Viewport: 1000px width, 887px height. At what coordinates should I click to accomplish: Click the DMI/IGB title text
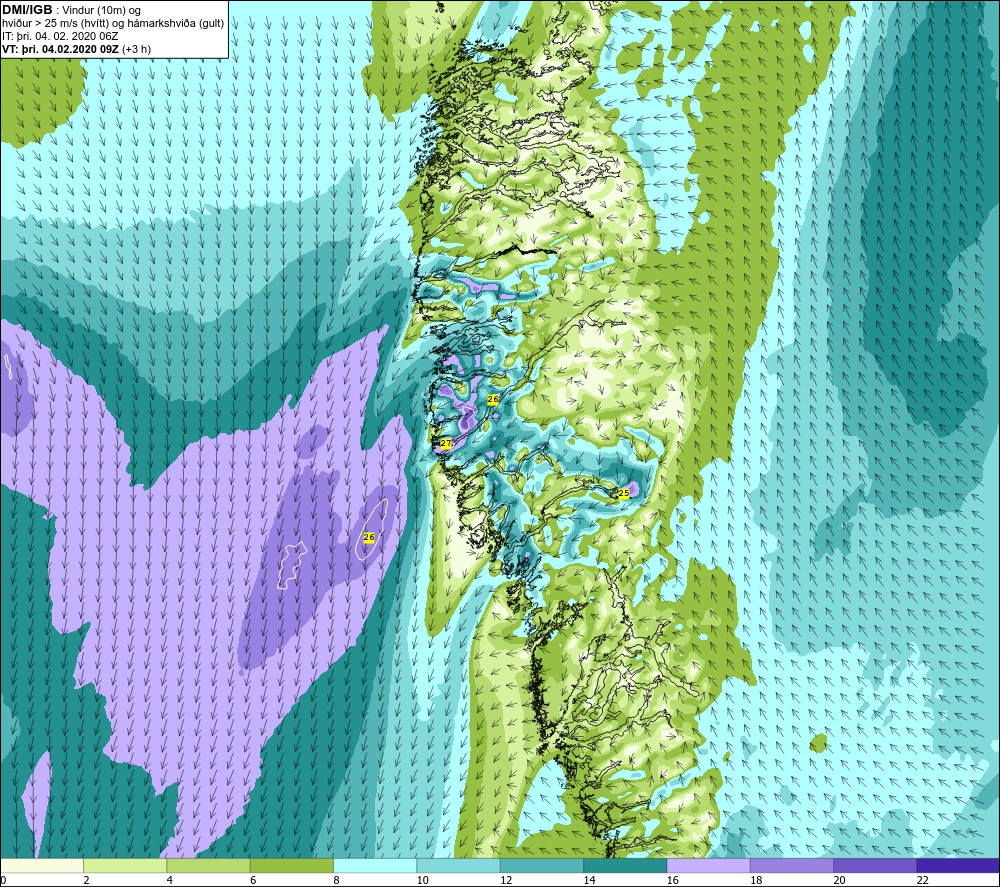click(27, 10)
